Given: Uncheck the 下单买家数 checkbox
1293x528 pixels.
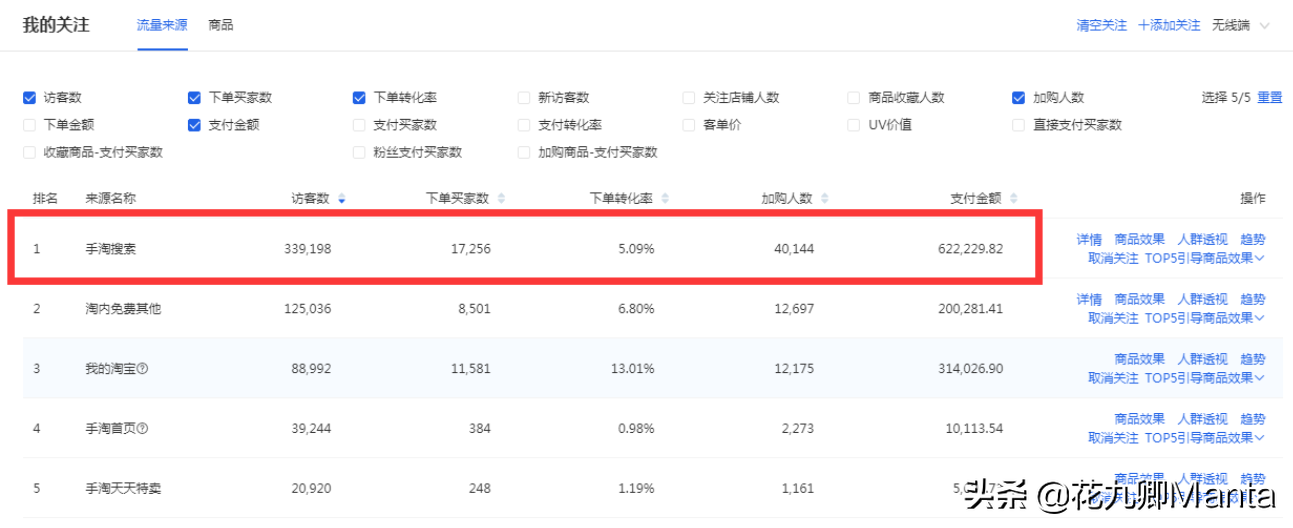Looking at the screenshot, I should (194, 98).
